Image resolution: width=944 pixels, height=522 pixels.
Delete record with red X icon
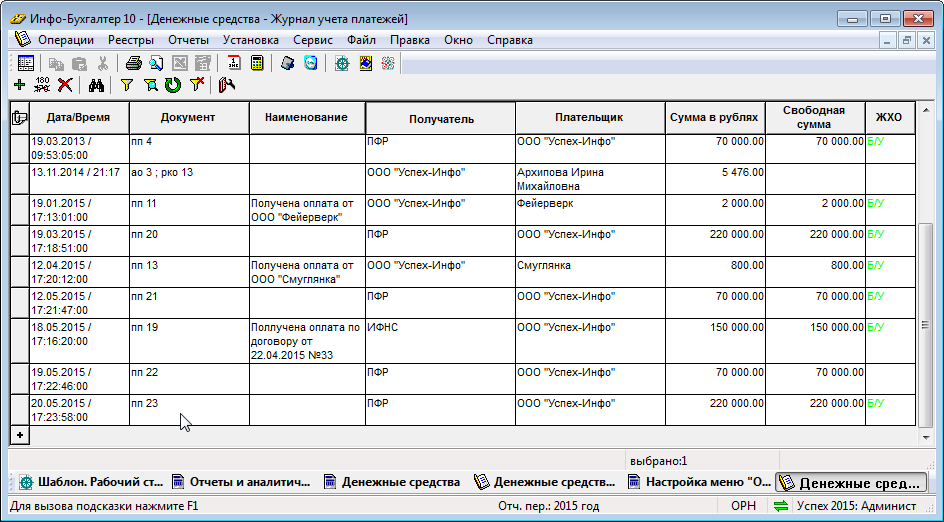(65, 85)
